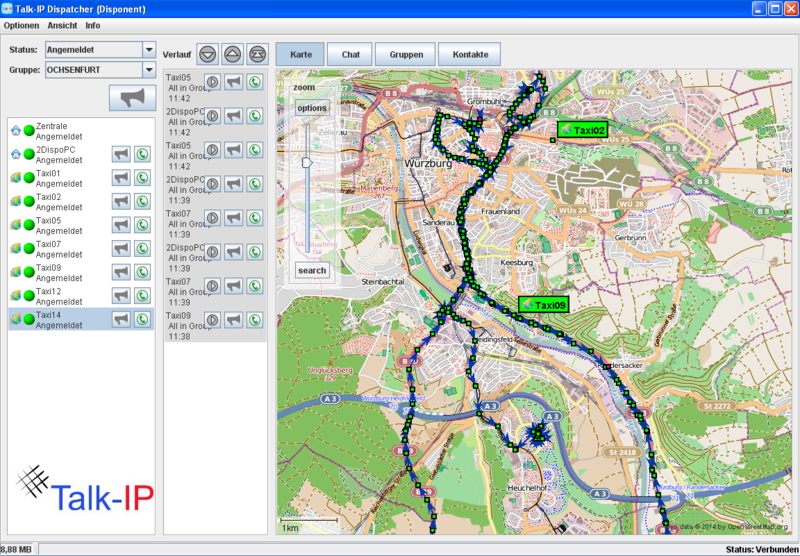This screenshot has height=556, width=800.
Task: Click the map search button
Action: tap(312, 270)
